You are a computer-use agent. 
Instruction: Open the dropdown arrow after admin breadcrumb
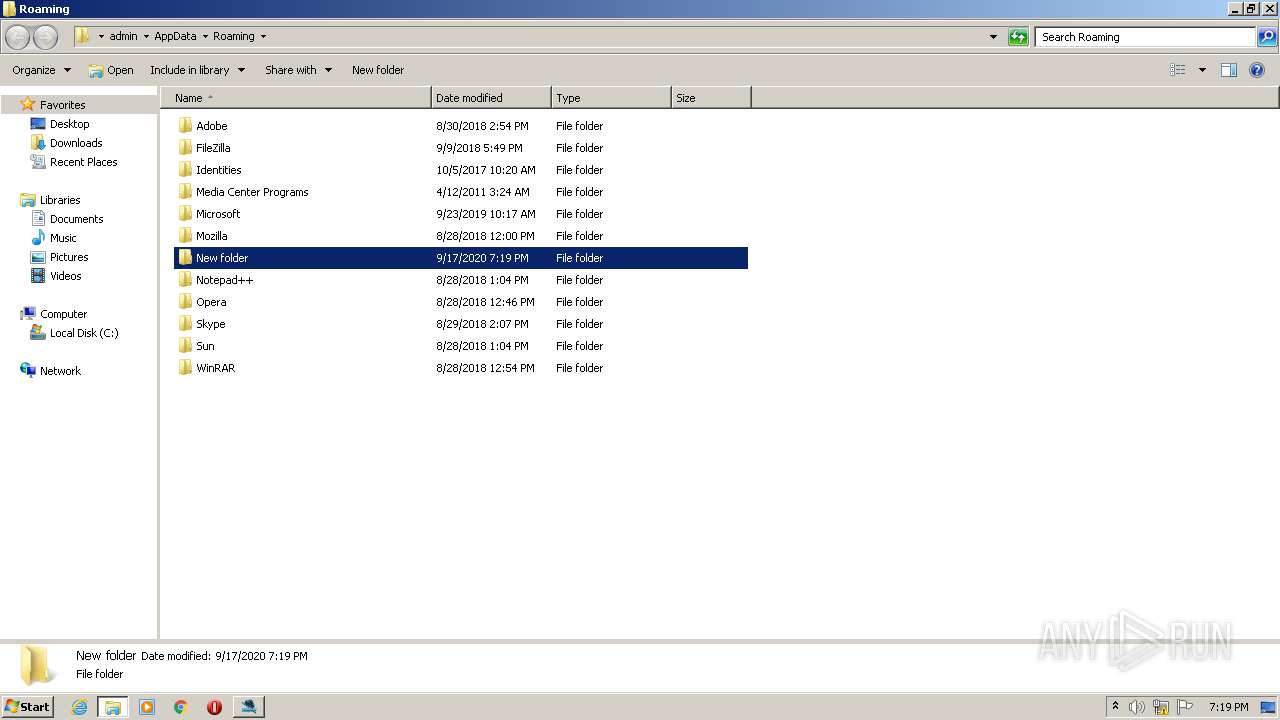[146, 37]
